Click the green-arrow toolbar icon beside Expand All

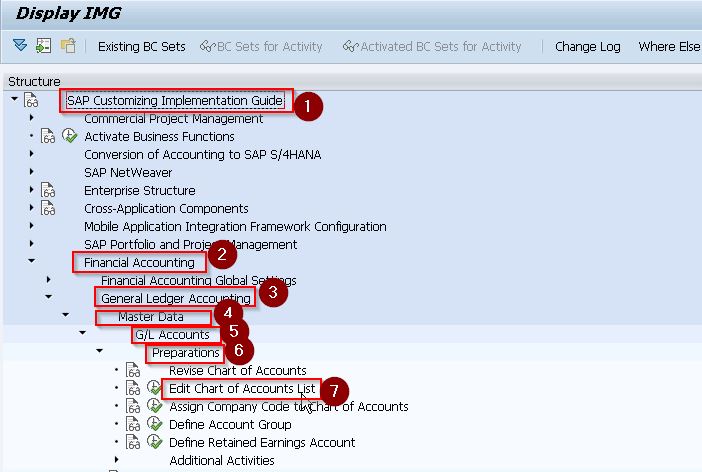coord(43,46)
